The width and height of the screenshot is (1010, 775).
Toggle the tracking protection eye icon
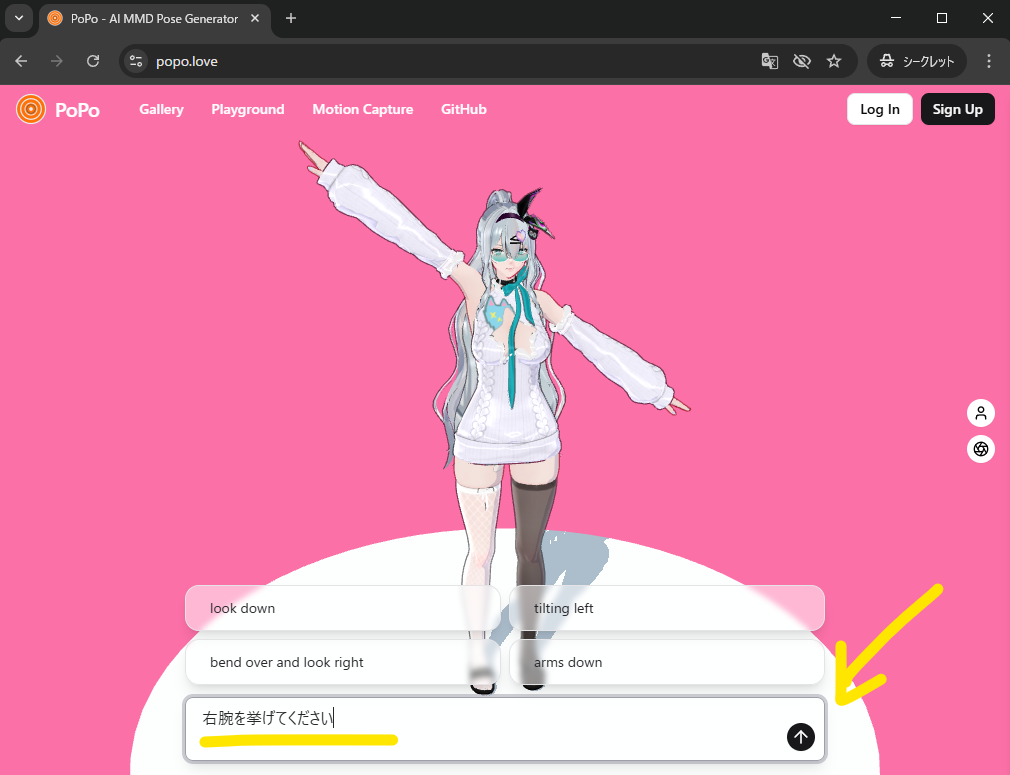point(801,61)
